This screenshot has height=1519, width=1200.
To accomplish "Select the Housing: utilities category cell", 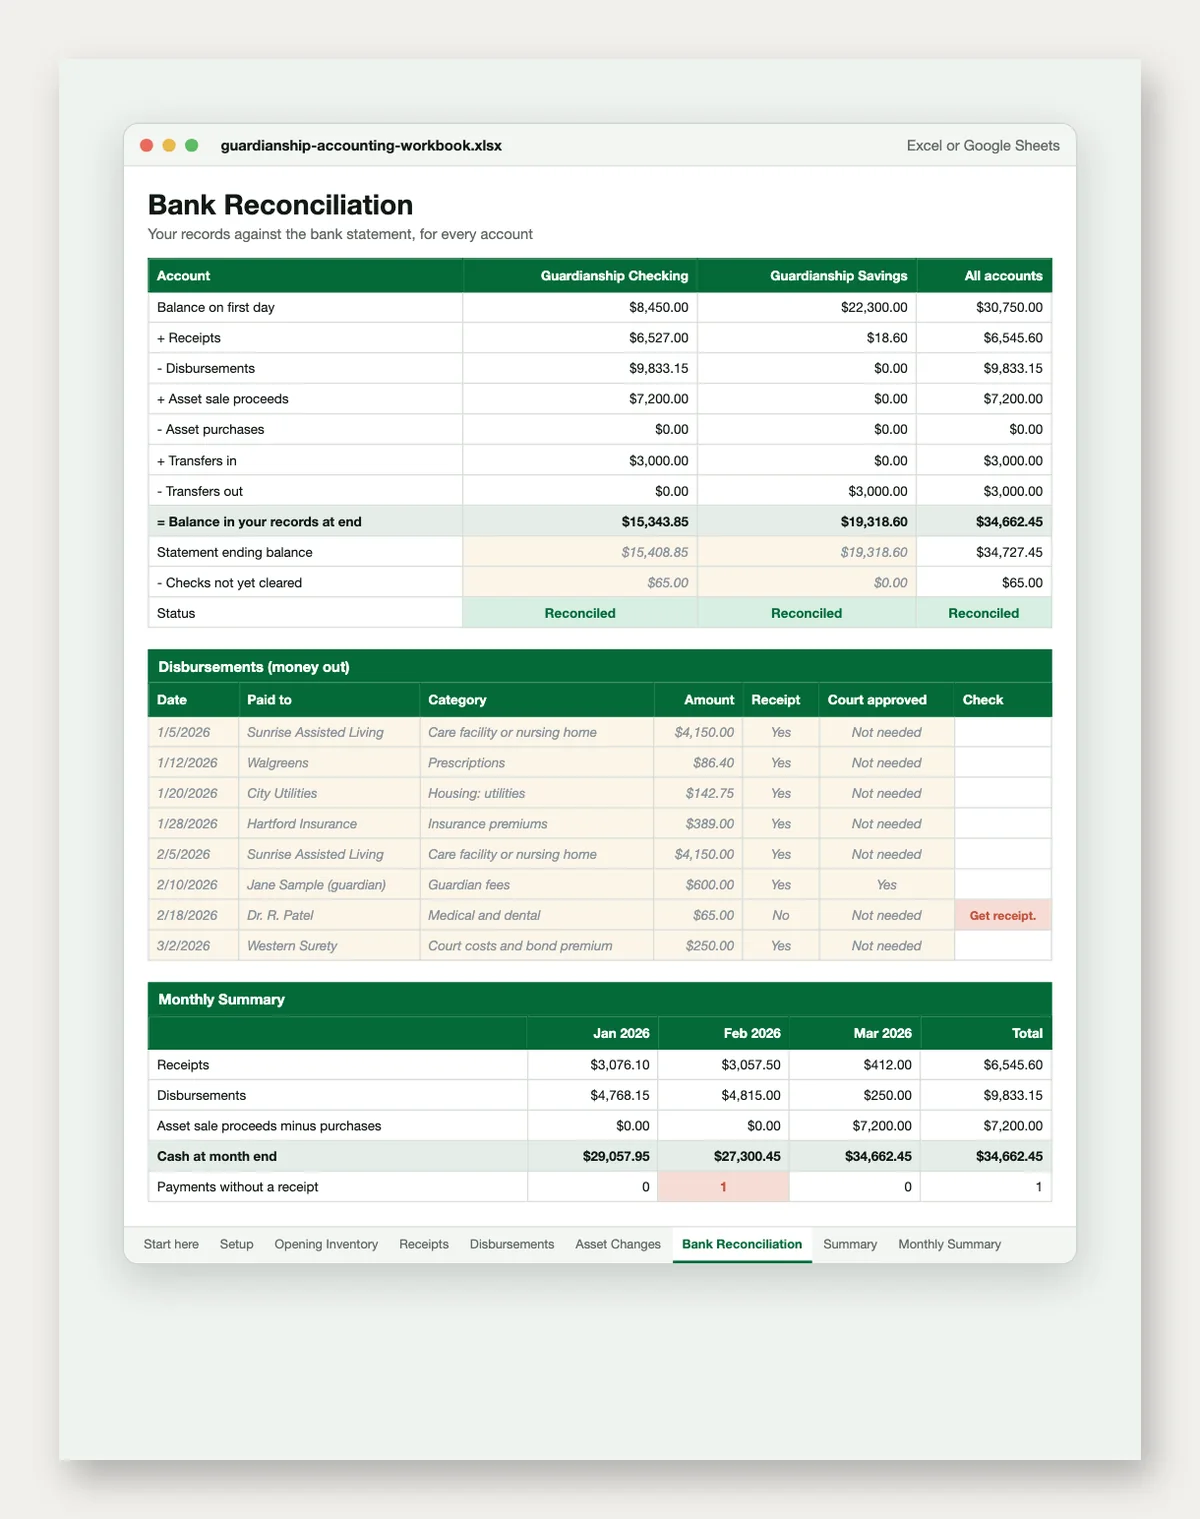I will 537,793.
